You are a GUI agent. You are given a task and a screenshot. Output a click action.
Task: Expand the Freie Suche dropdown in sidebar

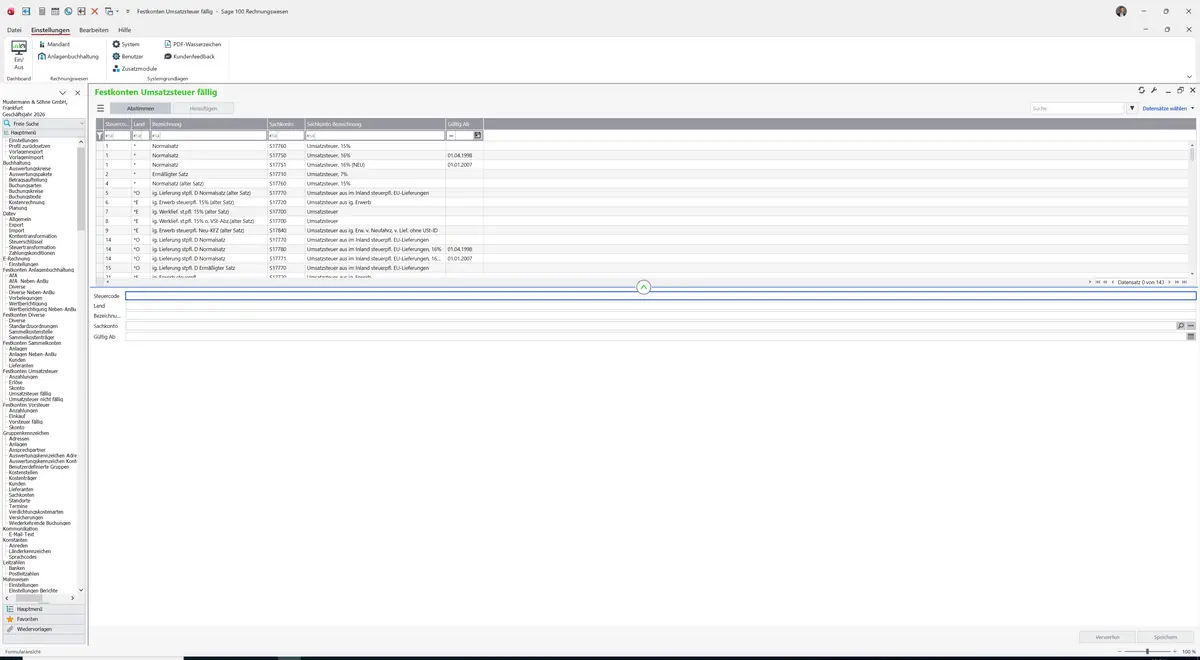click(x=82, y=123)
